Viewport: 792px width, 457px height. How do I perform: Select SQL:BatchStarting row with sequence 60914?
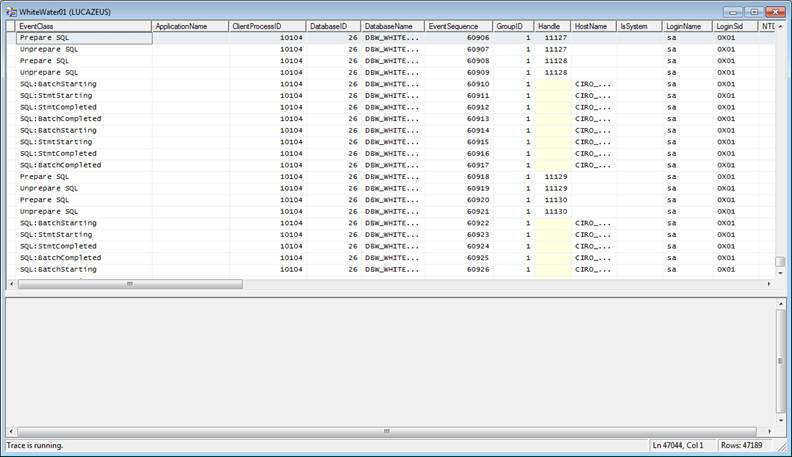(x=390, y=131)
